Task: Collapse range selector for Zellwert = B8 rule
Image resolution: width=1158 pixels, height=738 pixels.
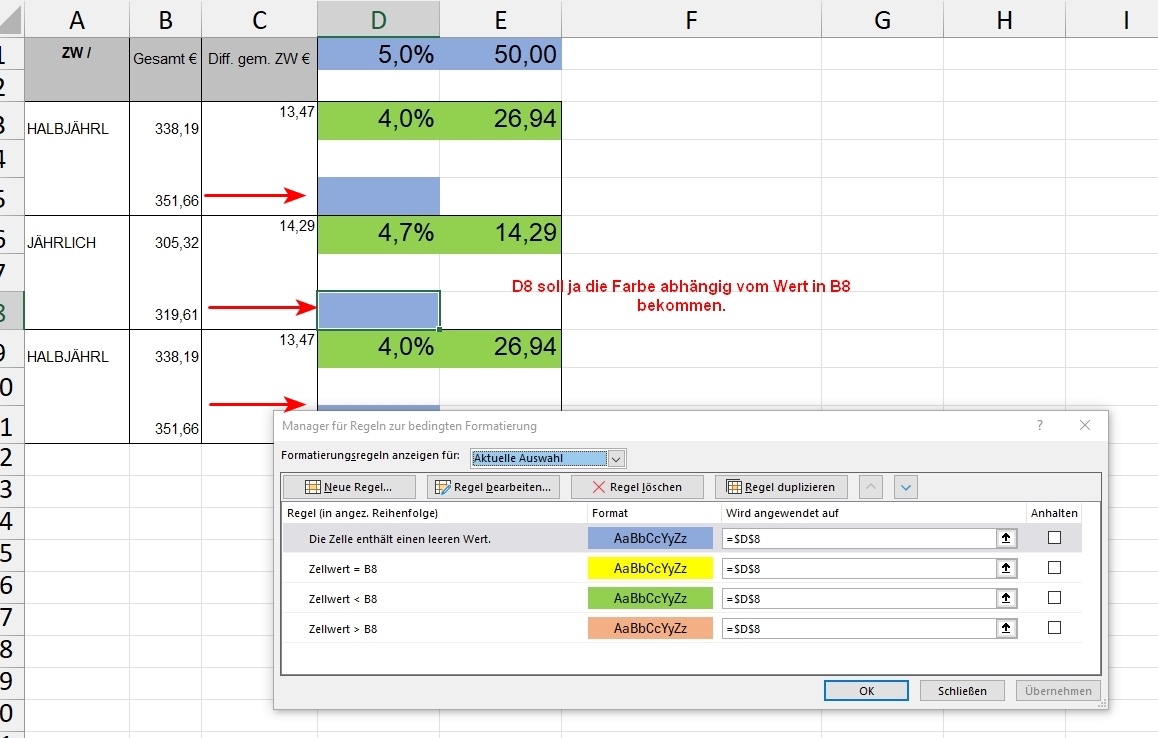Action: pos(1006,568)
